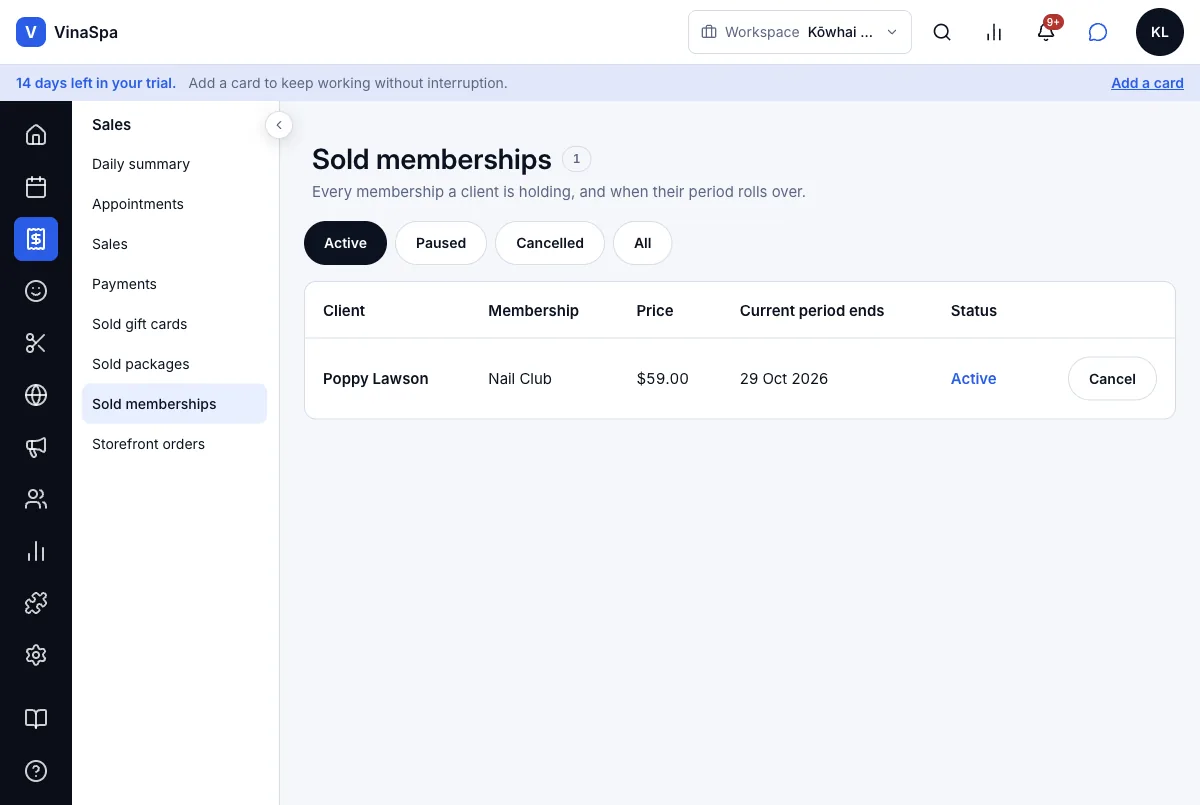Open the Online globe icon in sidebar
The height and width of the screenshot is (805, 1200).
pos(36,395)
